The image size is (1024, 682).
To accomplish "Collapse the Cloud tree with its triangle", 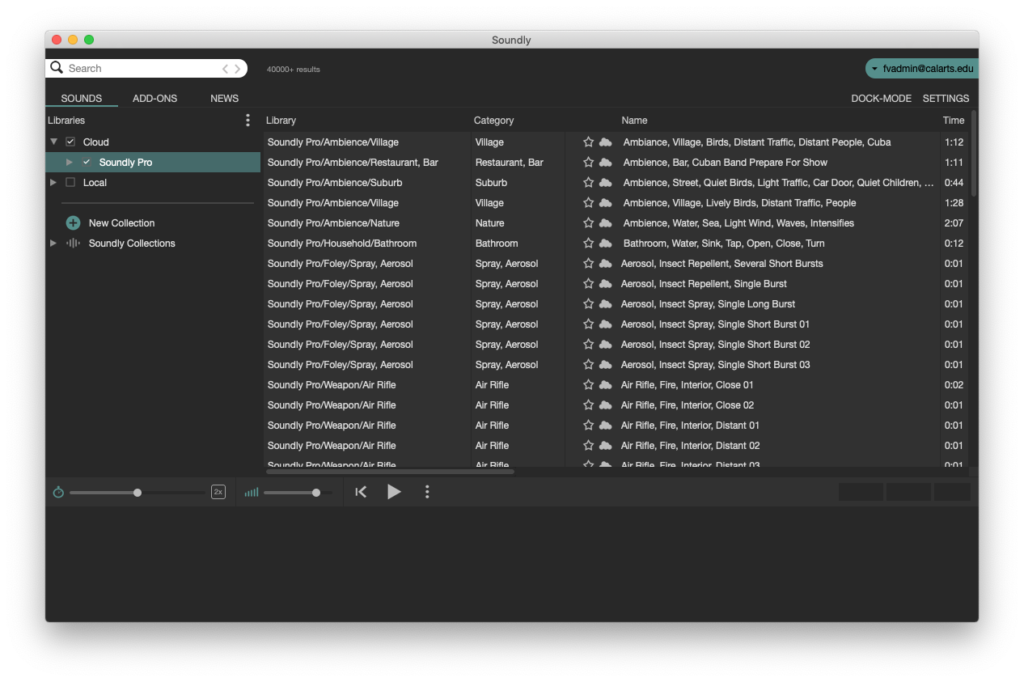I will pyautogui.click(x=53, y=141).
